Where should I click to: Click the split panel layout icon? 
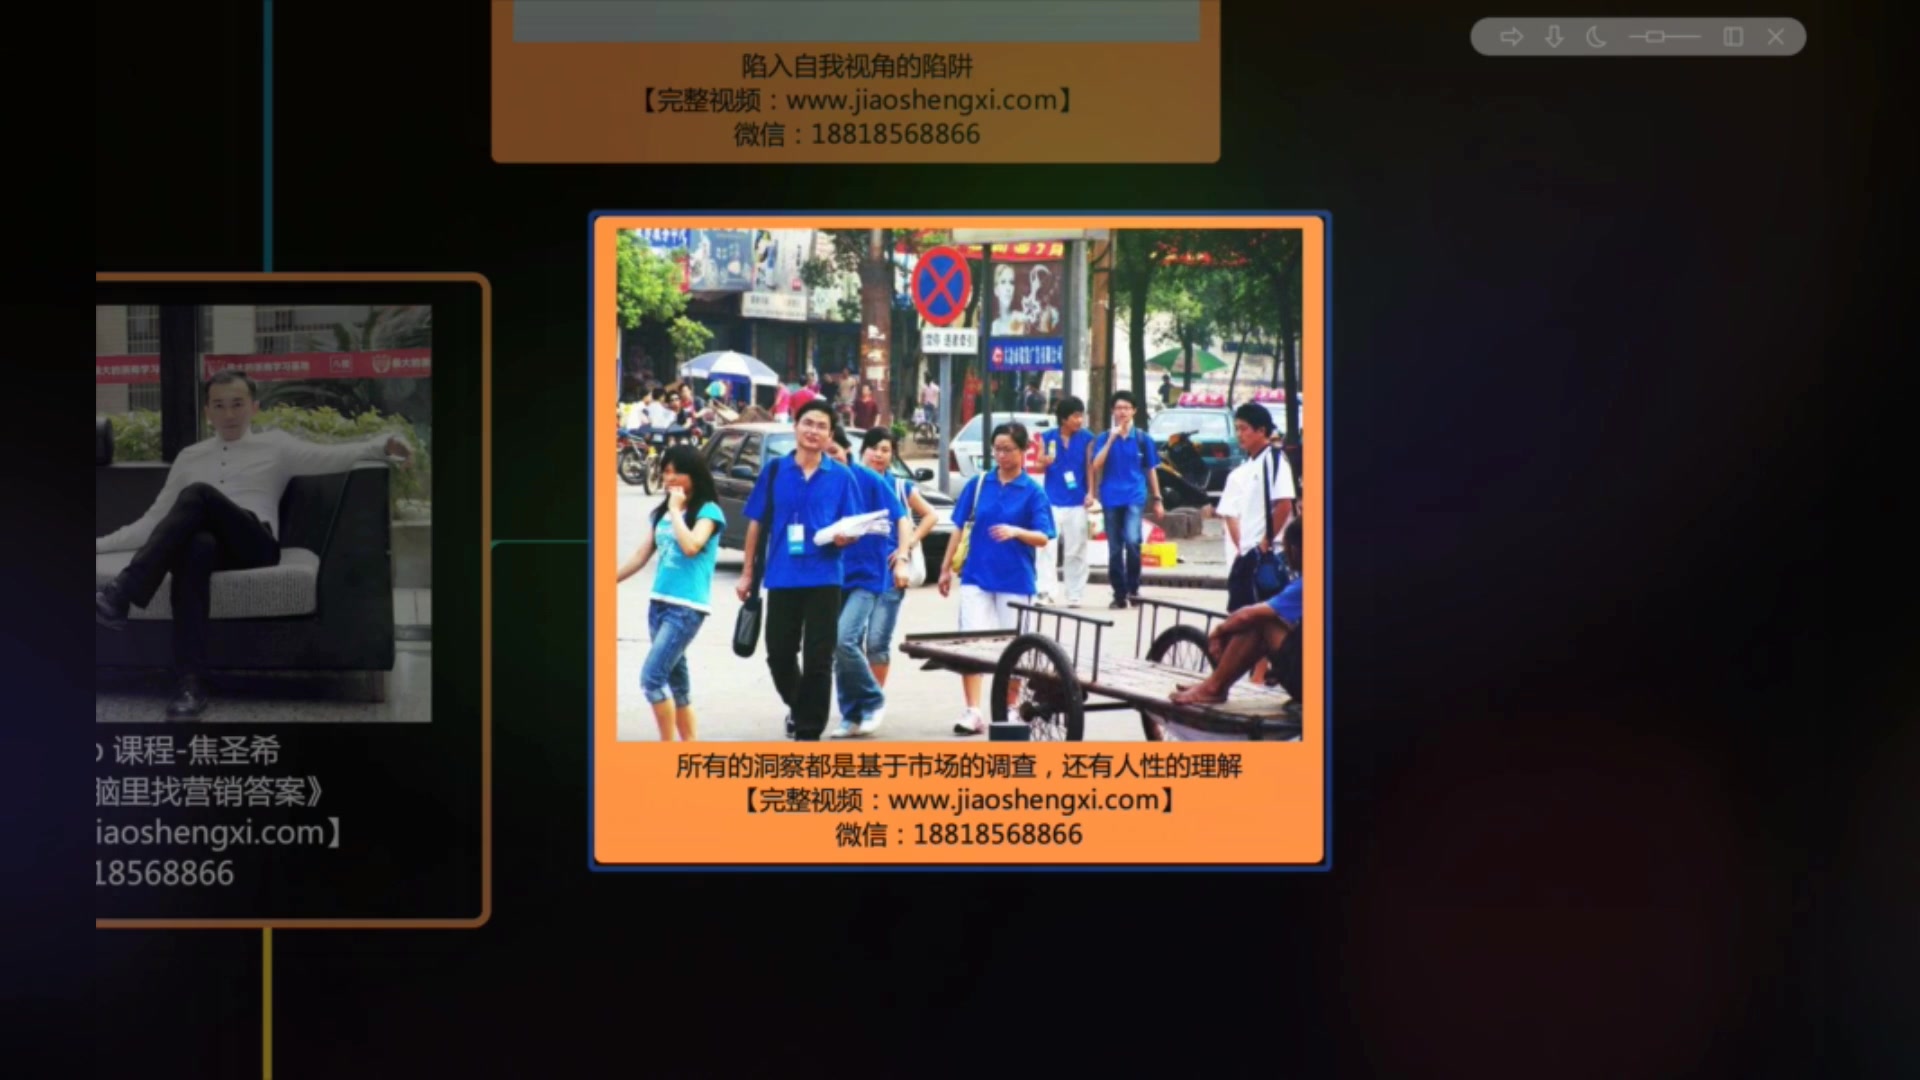[1733, 37]
